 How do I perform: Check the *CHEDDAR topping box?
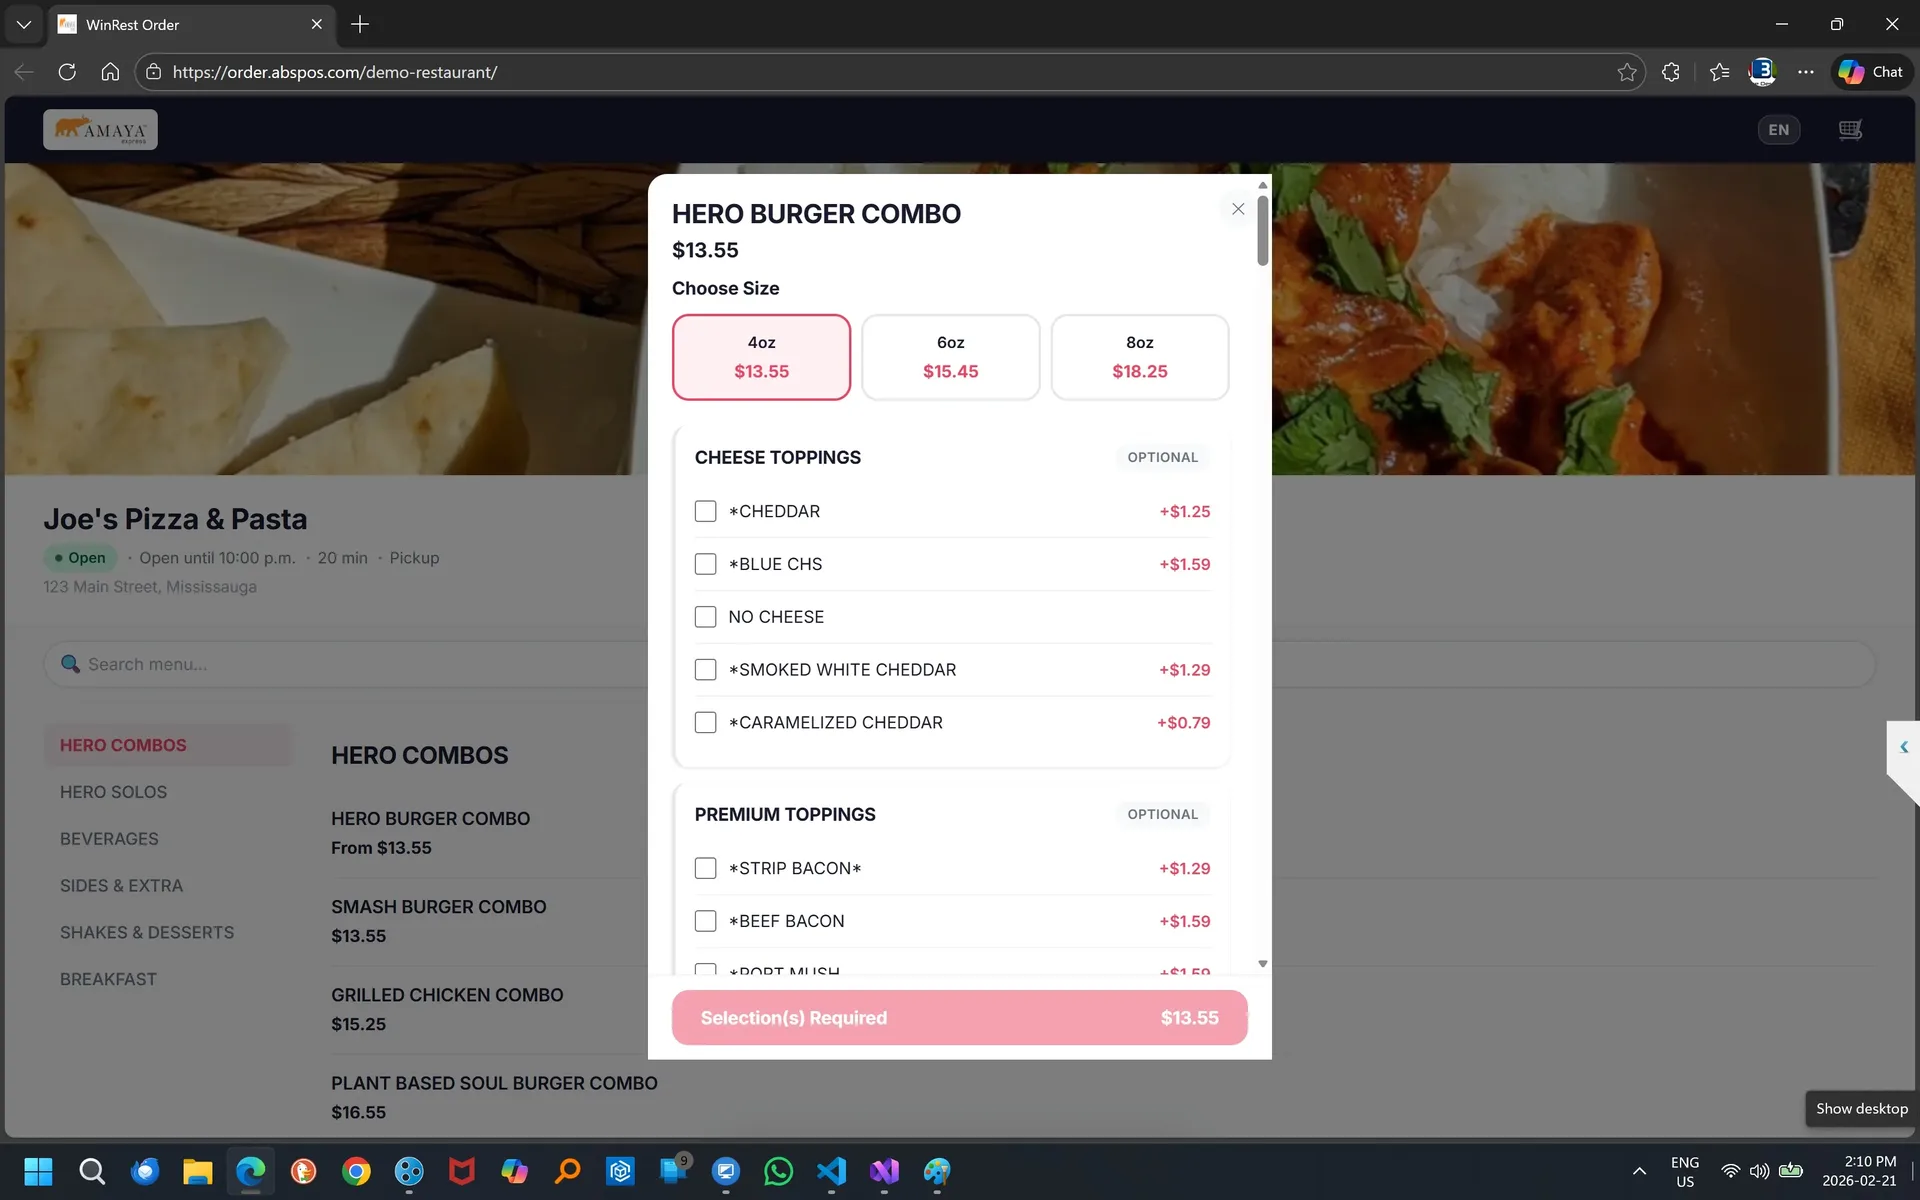click(705, 511)
